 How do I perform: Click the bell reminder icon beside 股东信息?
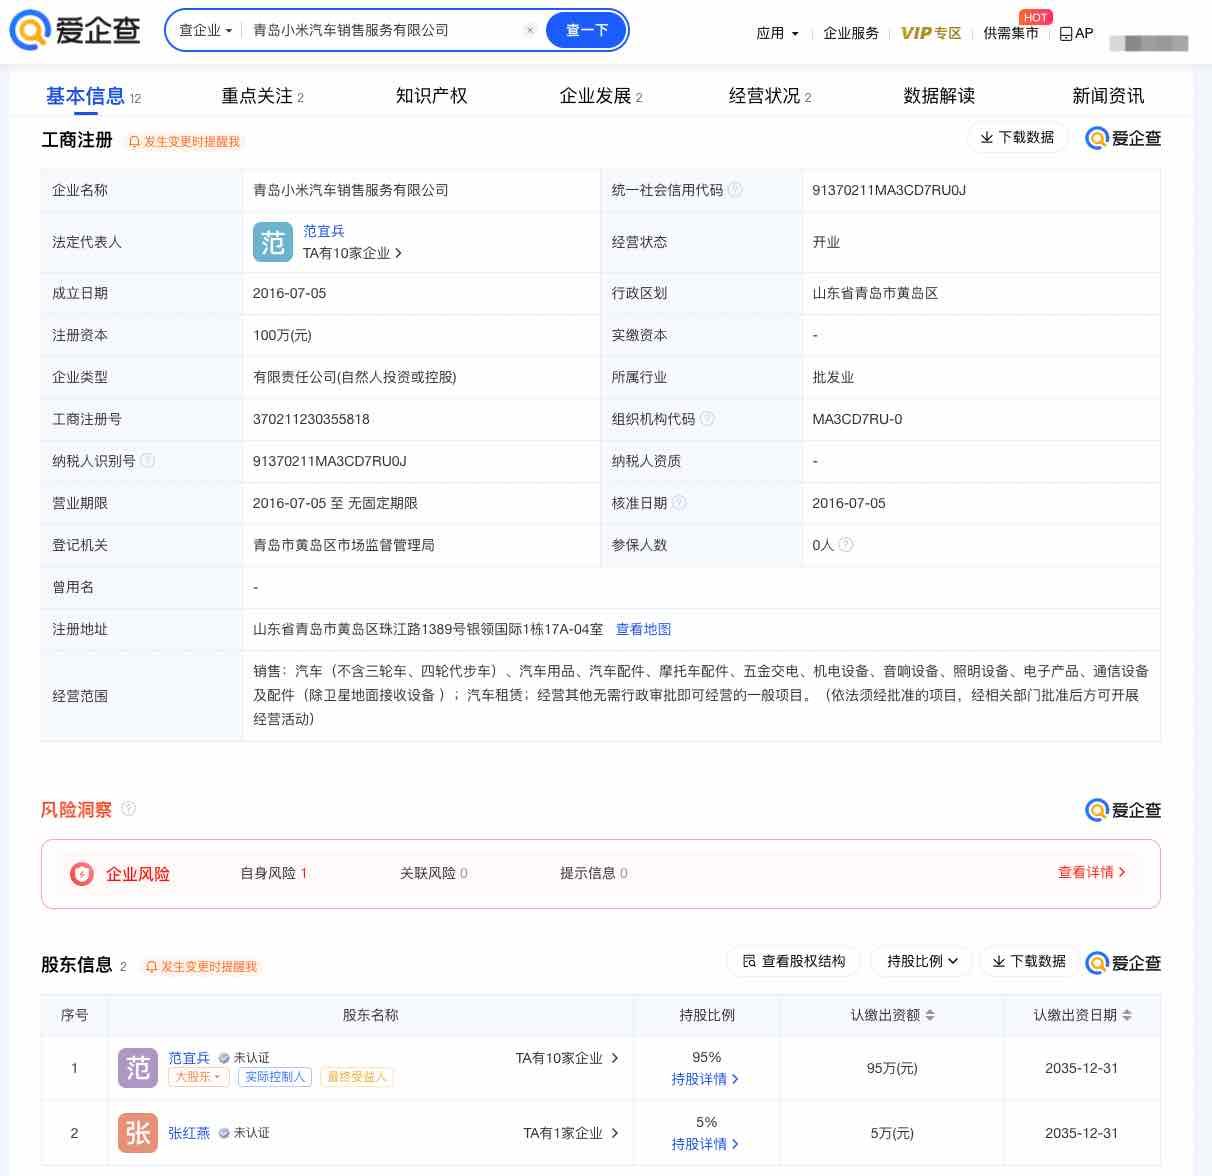point(151,967)
